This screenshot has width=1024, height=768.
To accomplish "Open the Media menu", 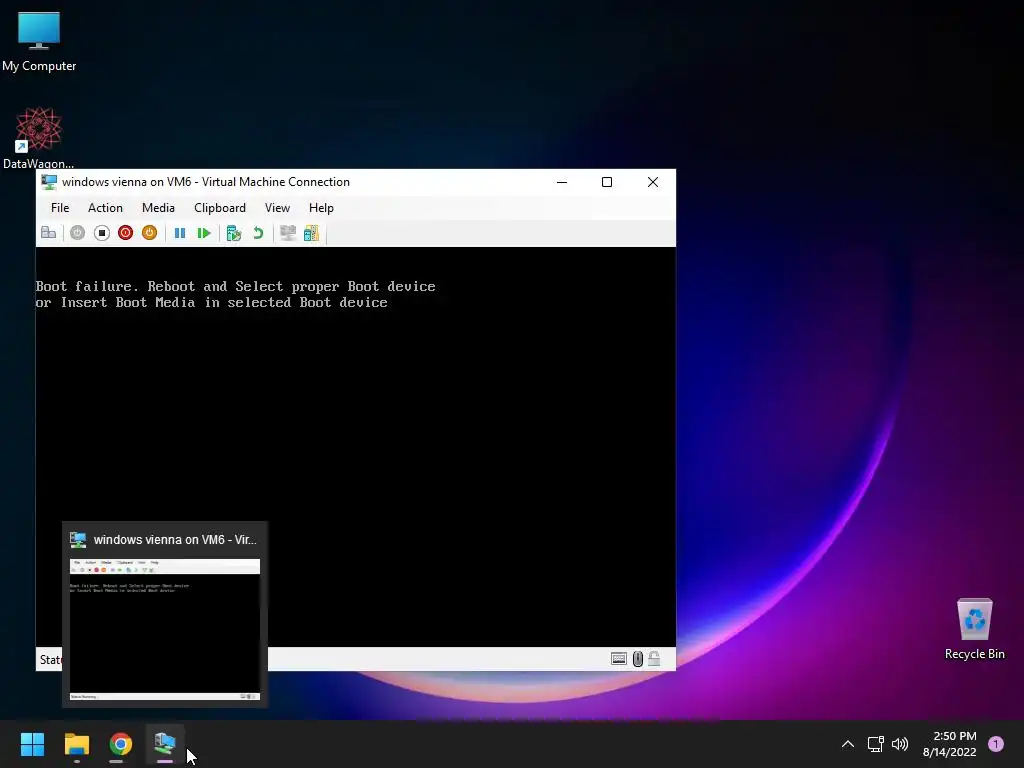I will point(158,208).
